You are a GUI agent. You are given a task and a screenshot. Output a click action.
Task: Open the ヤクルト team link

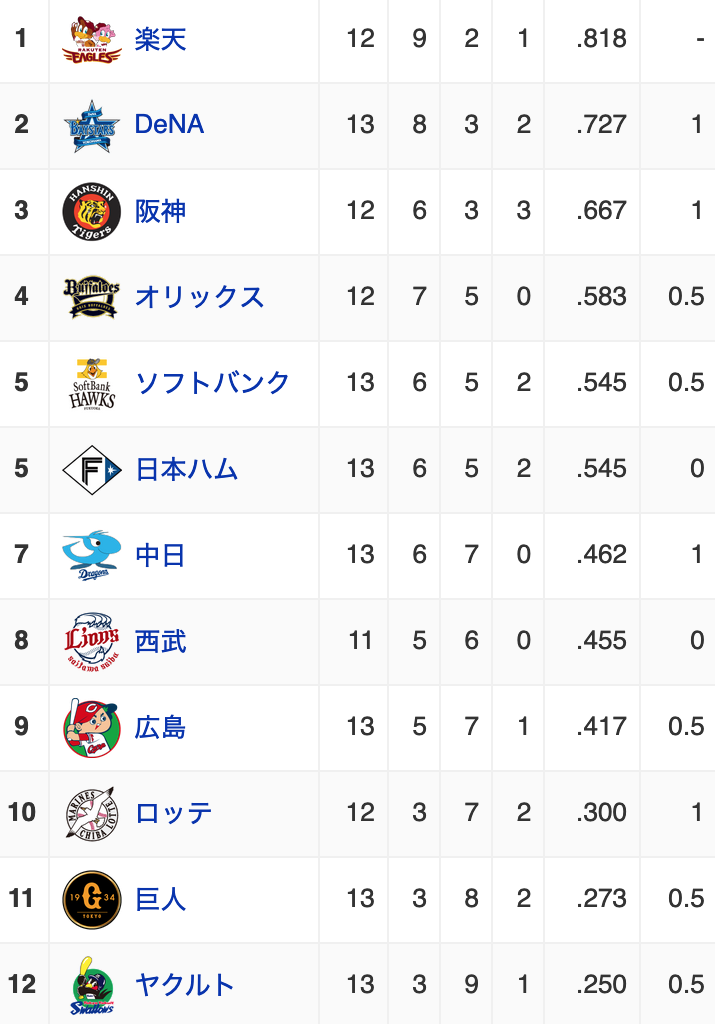pos(185,985)
